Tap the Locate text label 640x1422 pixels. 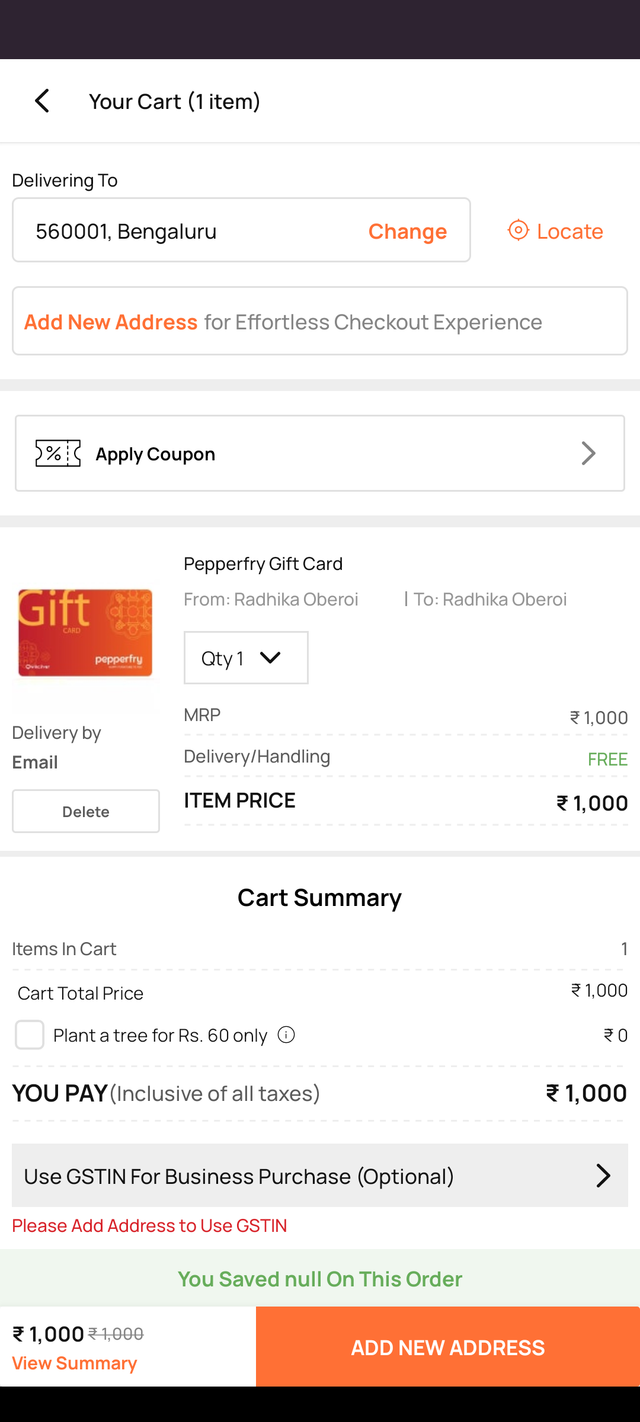pyautogui.click(x=570, y=231)
